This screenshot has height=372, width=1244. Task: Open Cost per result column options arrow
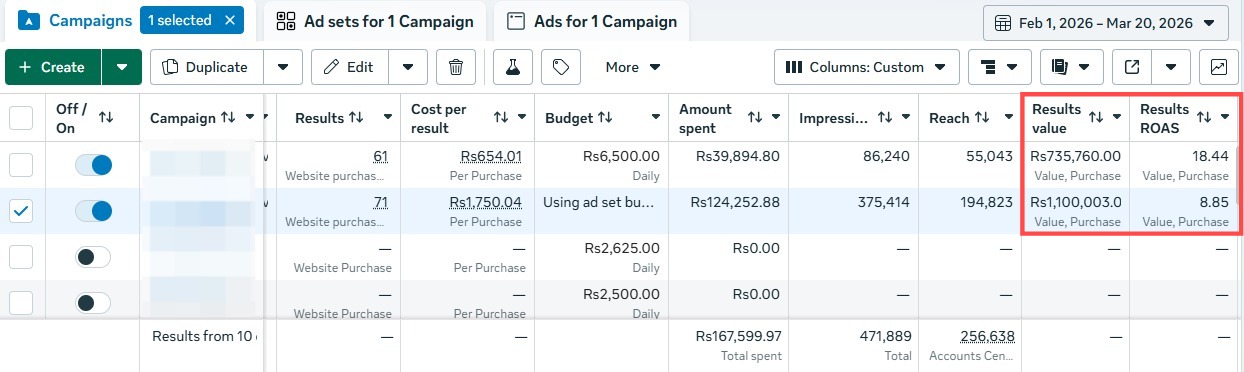pos(522,118)
